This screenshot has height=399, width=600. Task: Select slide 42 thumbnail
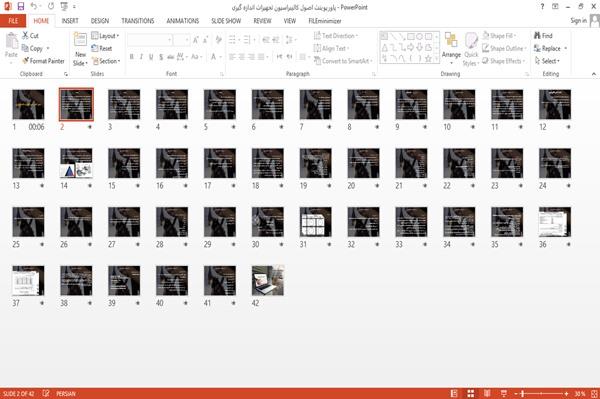pos(268,281)
